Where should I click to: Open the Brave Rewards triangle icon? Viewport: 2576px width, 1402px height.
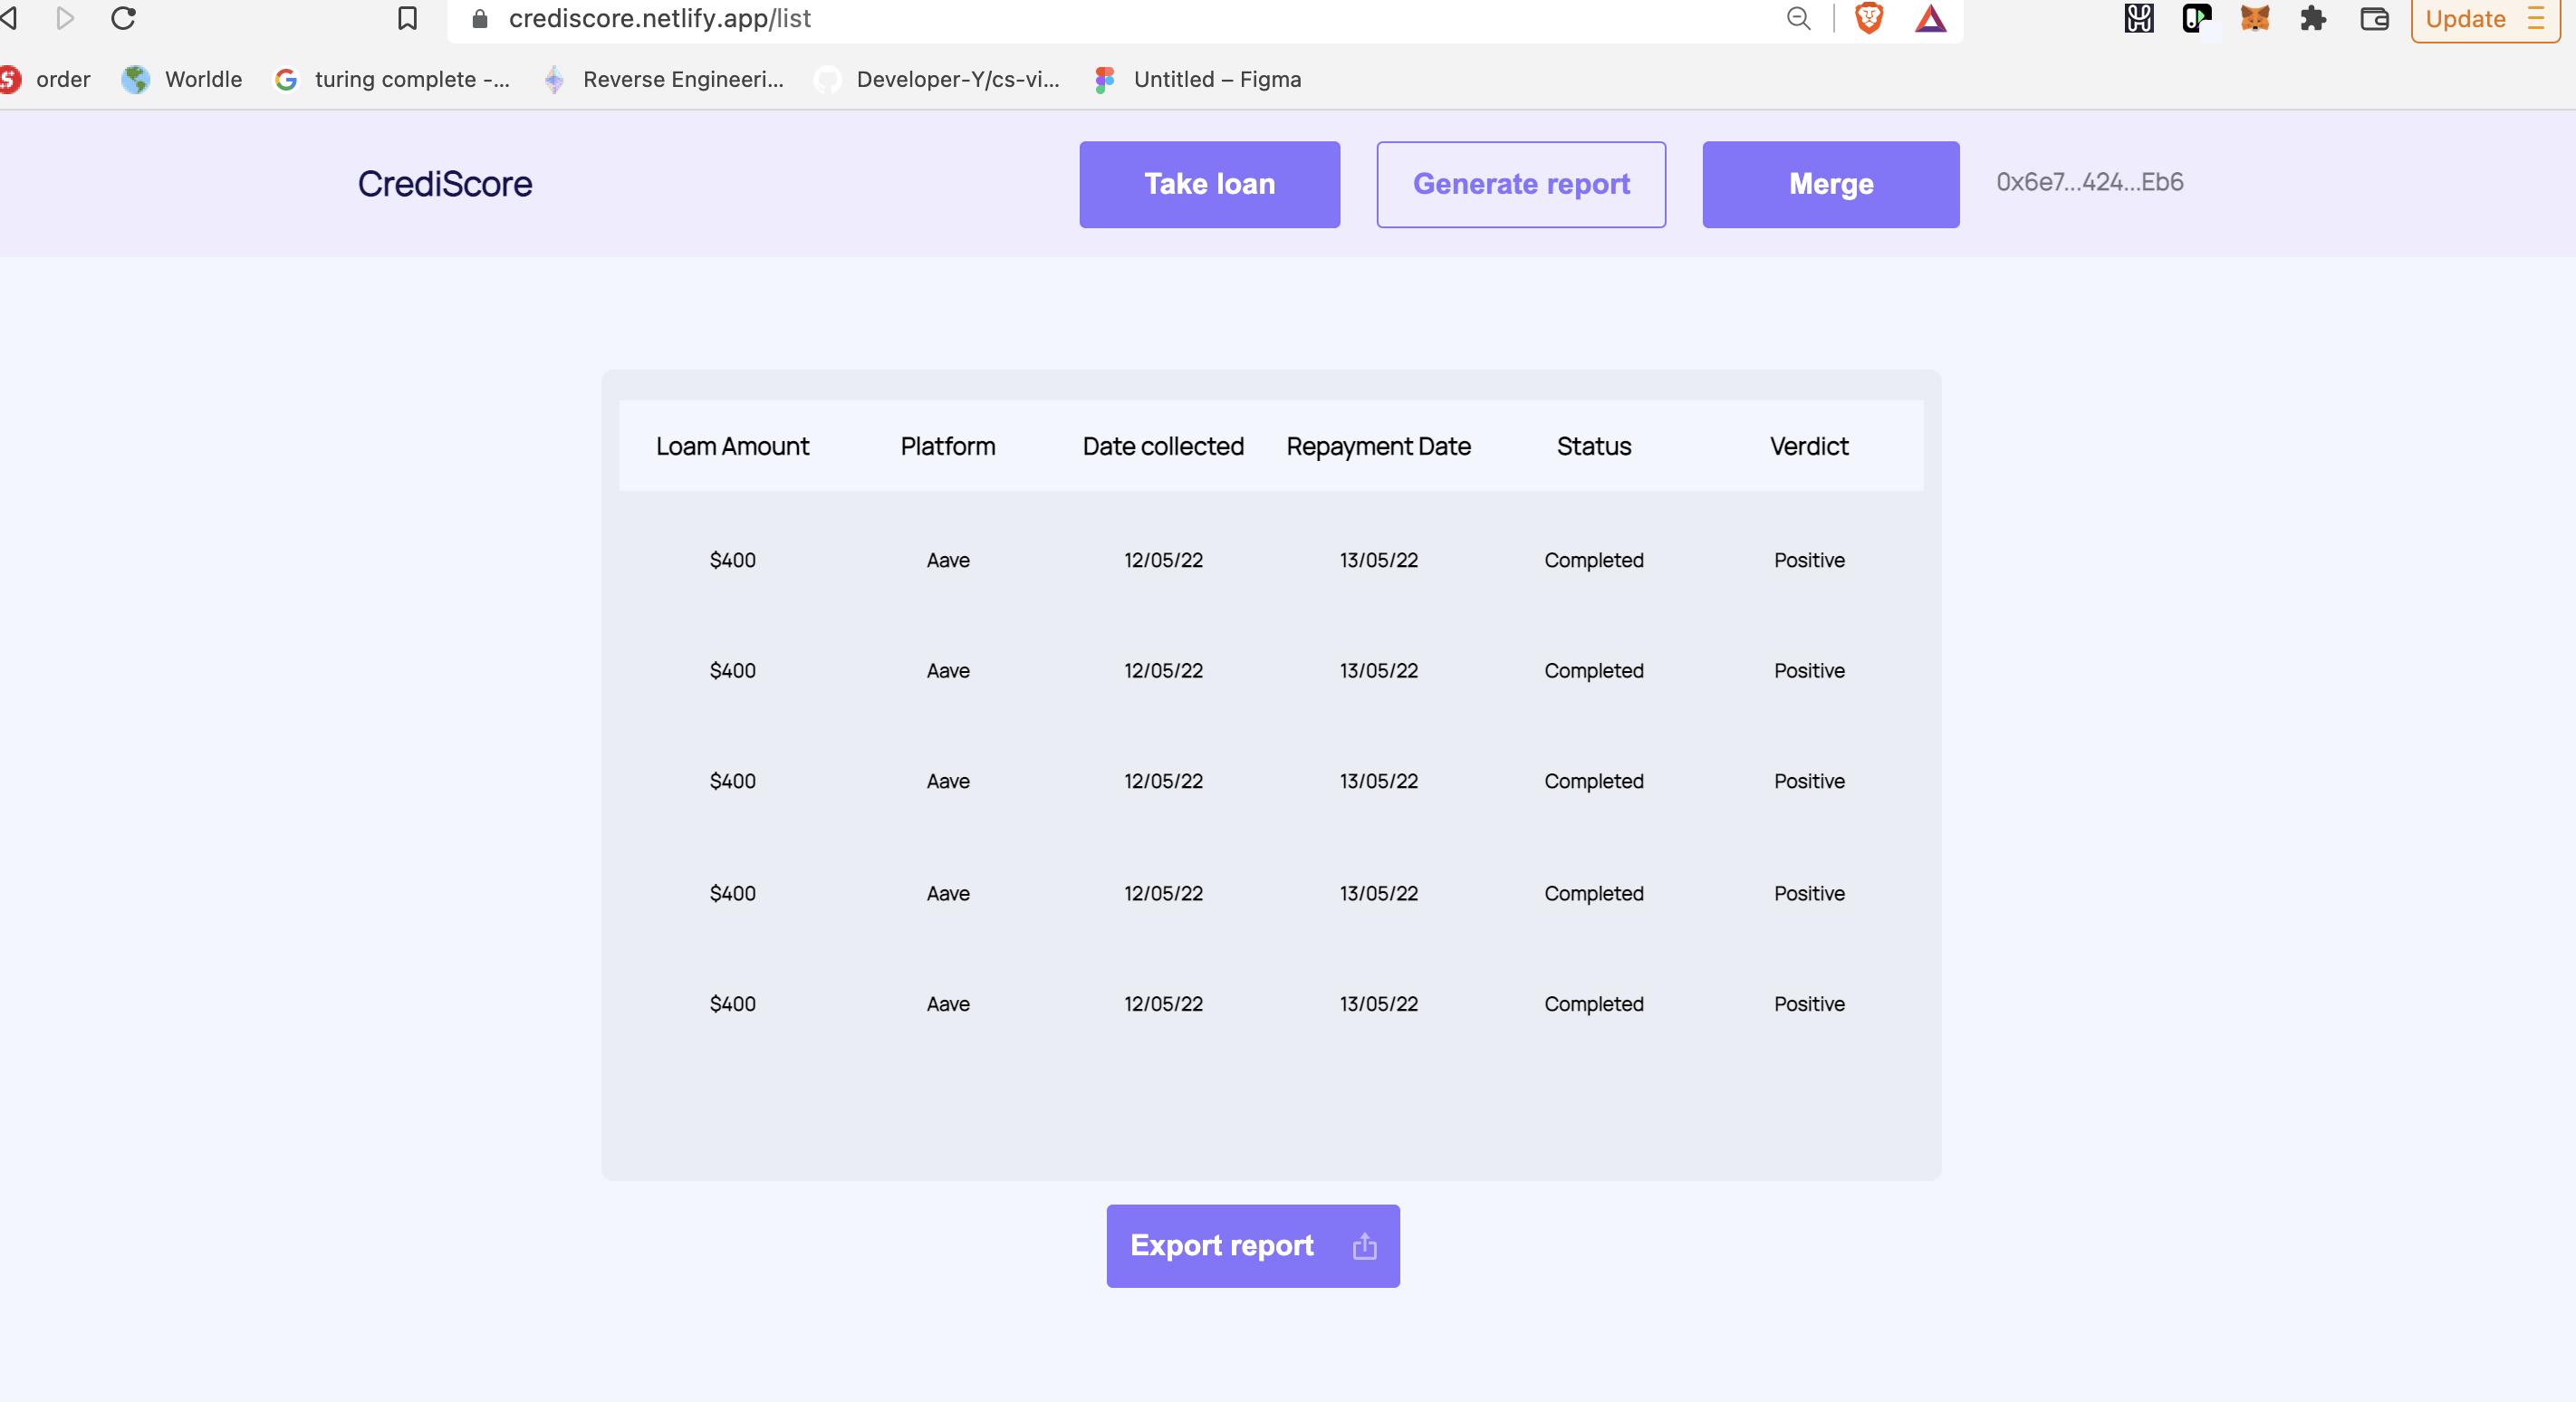pos(1930,18)
